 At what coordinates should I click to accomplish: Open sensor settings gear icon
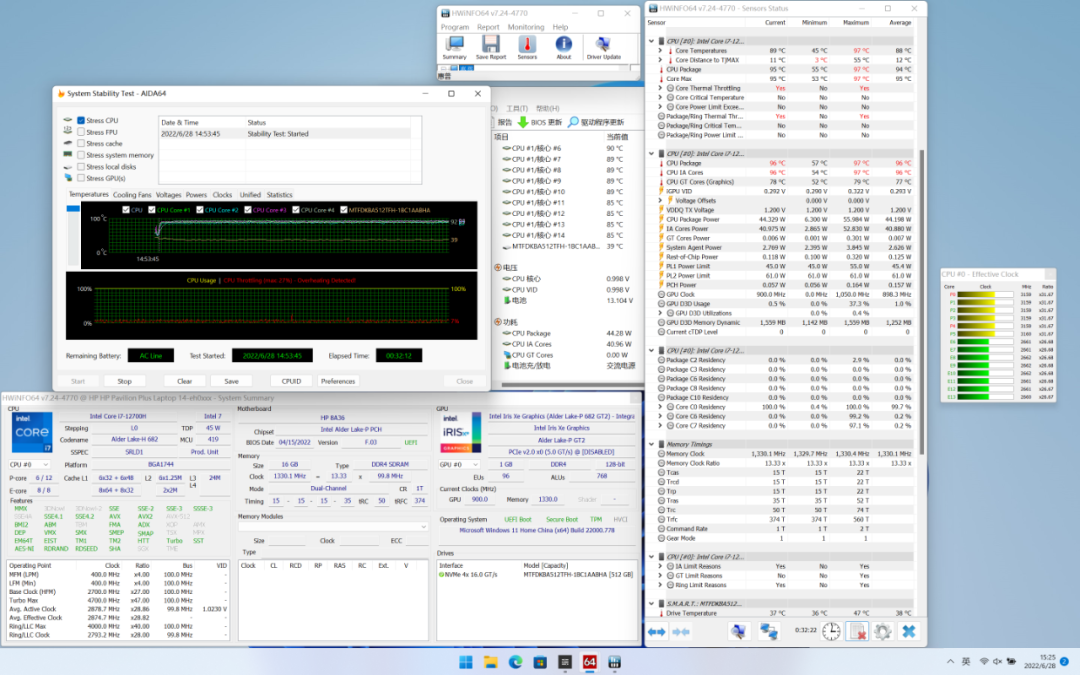(x=883, y=631)
